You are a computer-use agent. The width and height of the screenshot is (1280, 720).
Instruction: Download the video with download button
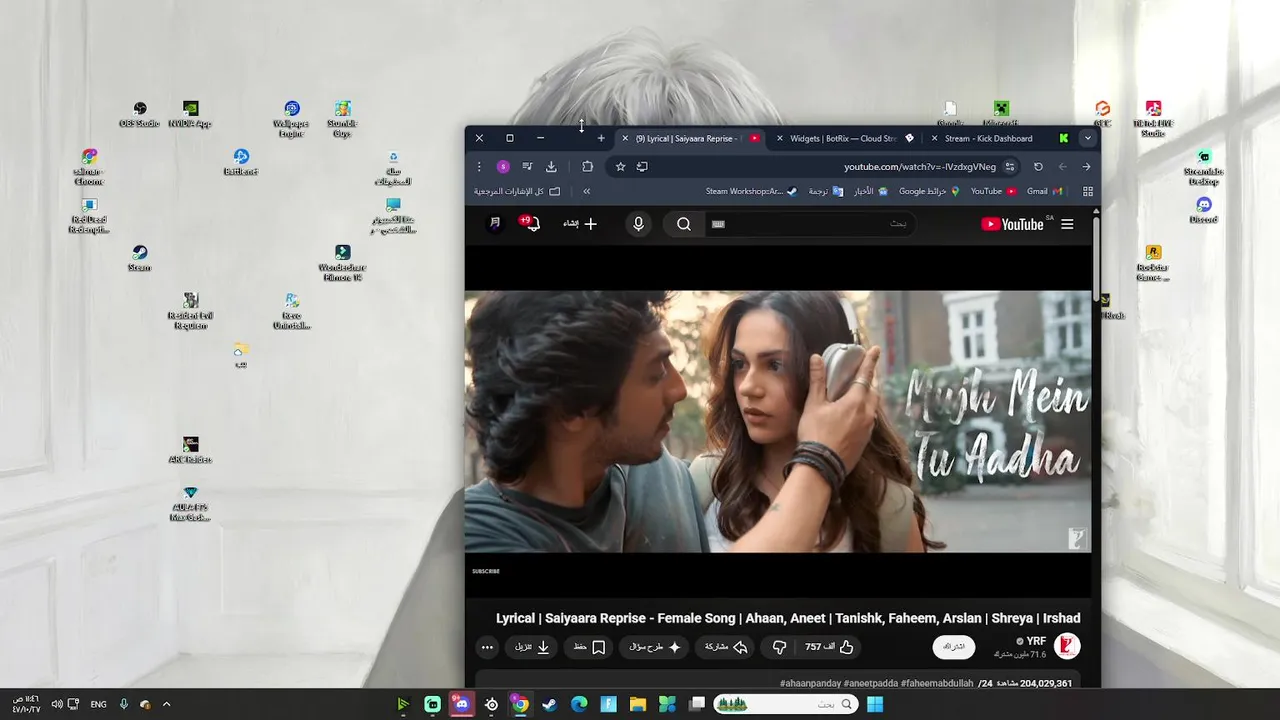pos(533,647)
